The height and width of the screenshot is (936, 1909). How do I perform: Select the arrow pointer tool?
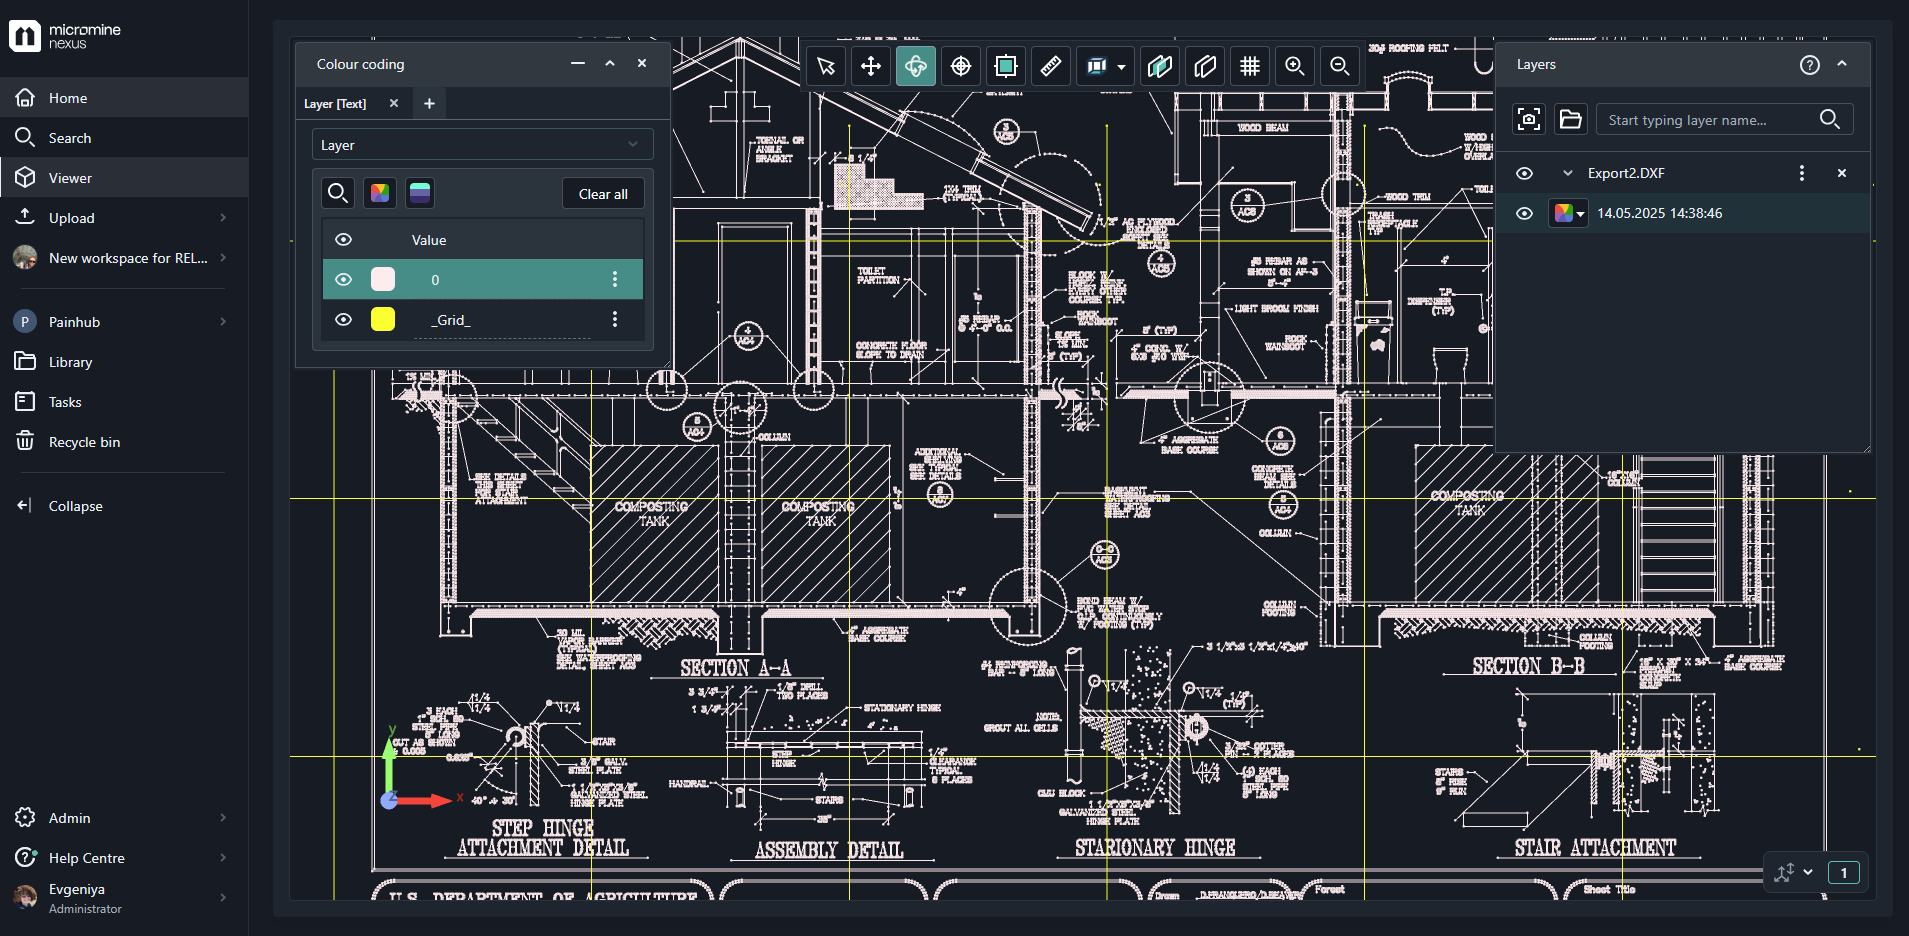826,66
